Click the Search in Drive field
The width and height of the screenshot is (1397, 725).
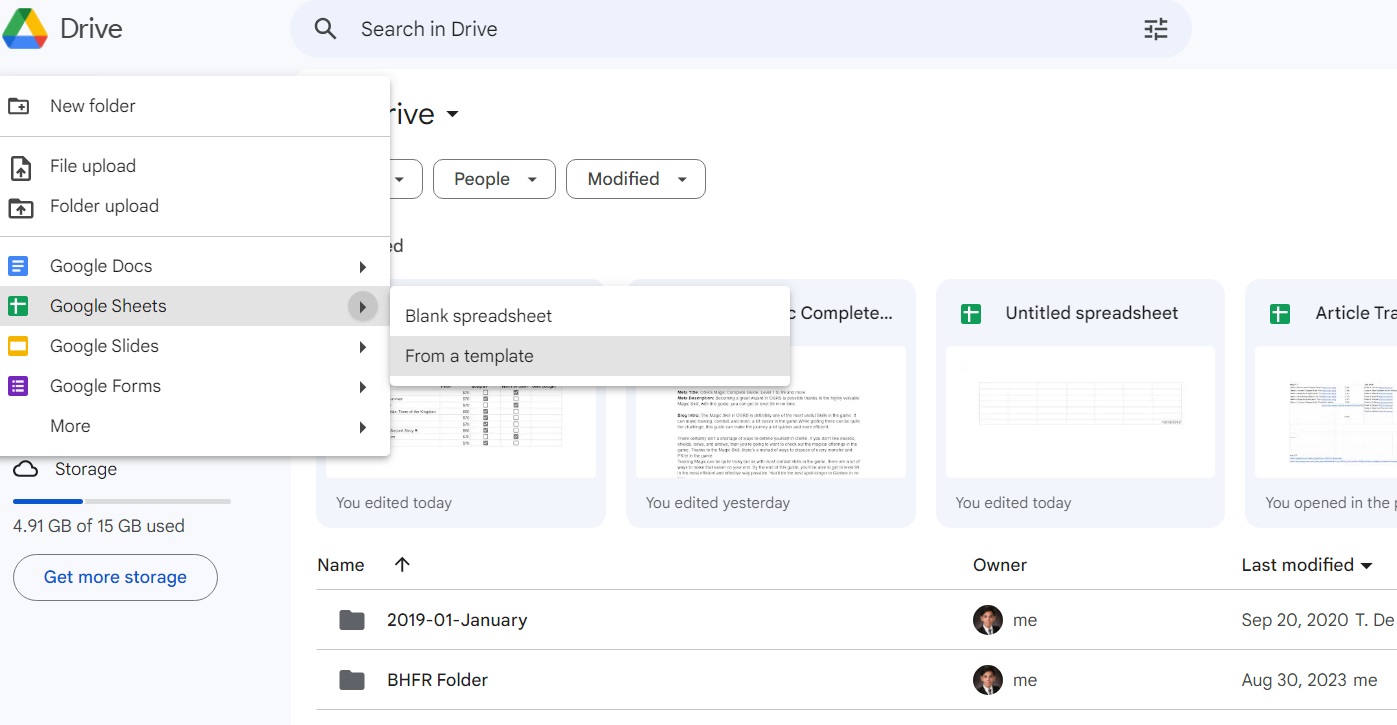tap(740, 29)
